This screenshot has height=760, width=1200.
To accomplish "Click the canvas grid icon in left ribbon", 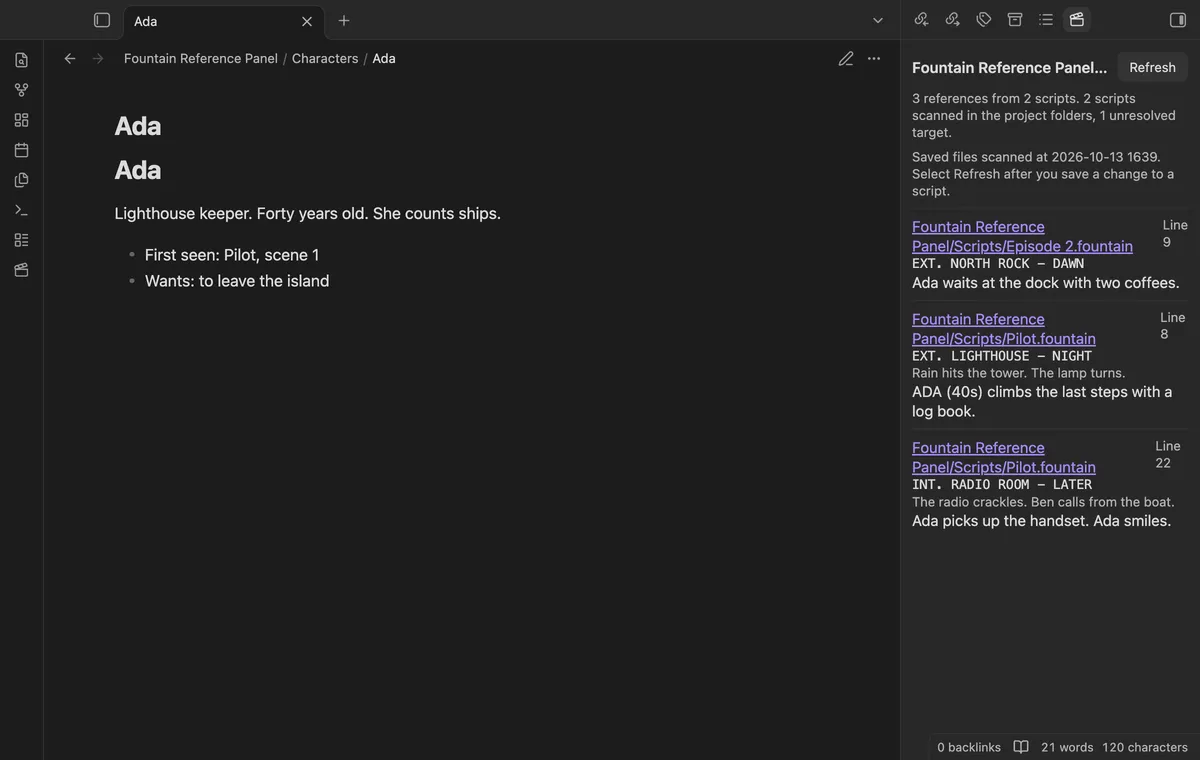I will pyautogui.click(x=21, y=120).
